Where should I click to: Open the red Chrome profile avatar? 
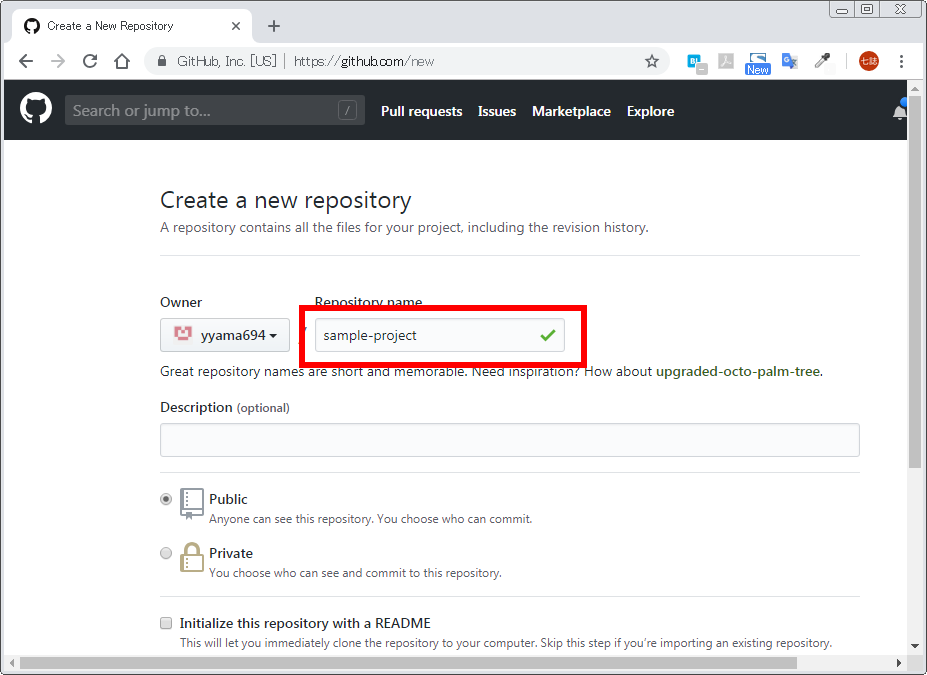(x=868, y=61)
